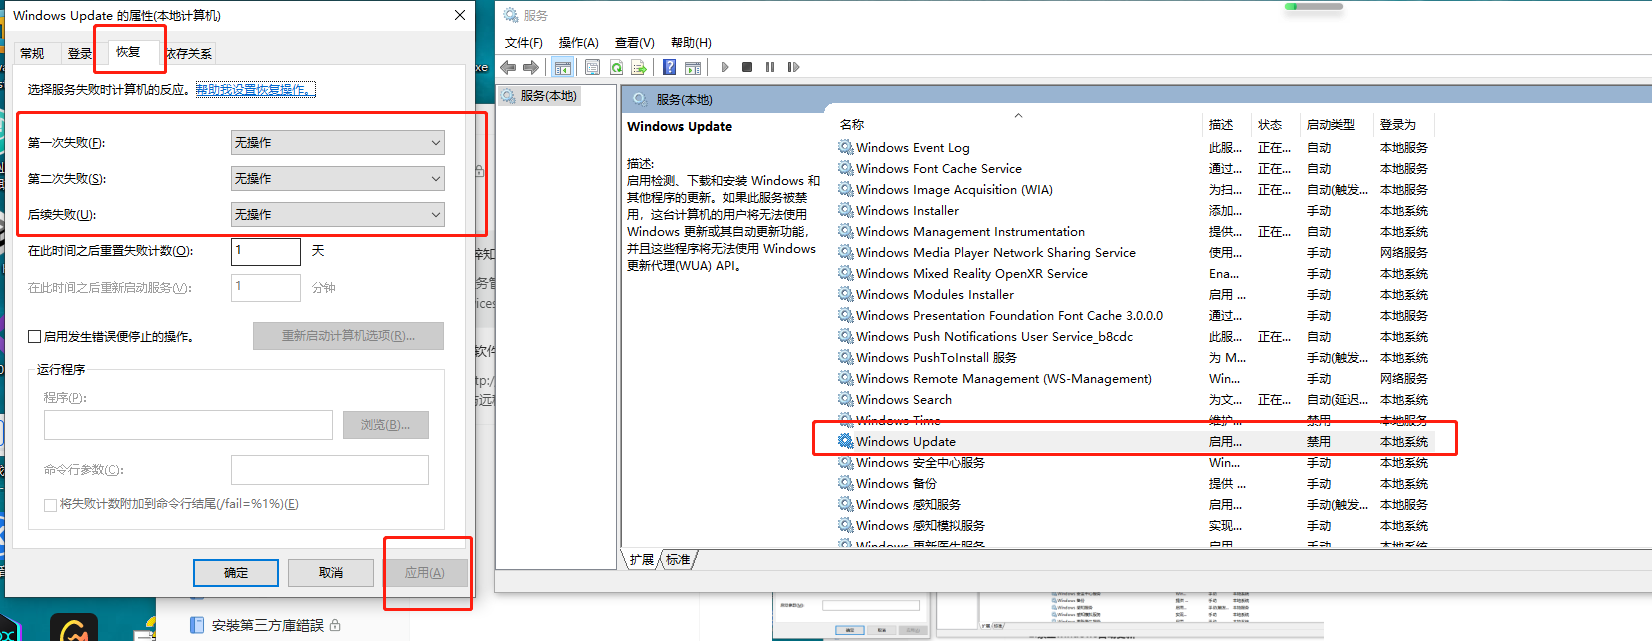This screenshot has width=1652, height=641.
Task: Click the Restart Service toolbar icon
Action: 793,67
